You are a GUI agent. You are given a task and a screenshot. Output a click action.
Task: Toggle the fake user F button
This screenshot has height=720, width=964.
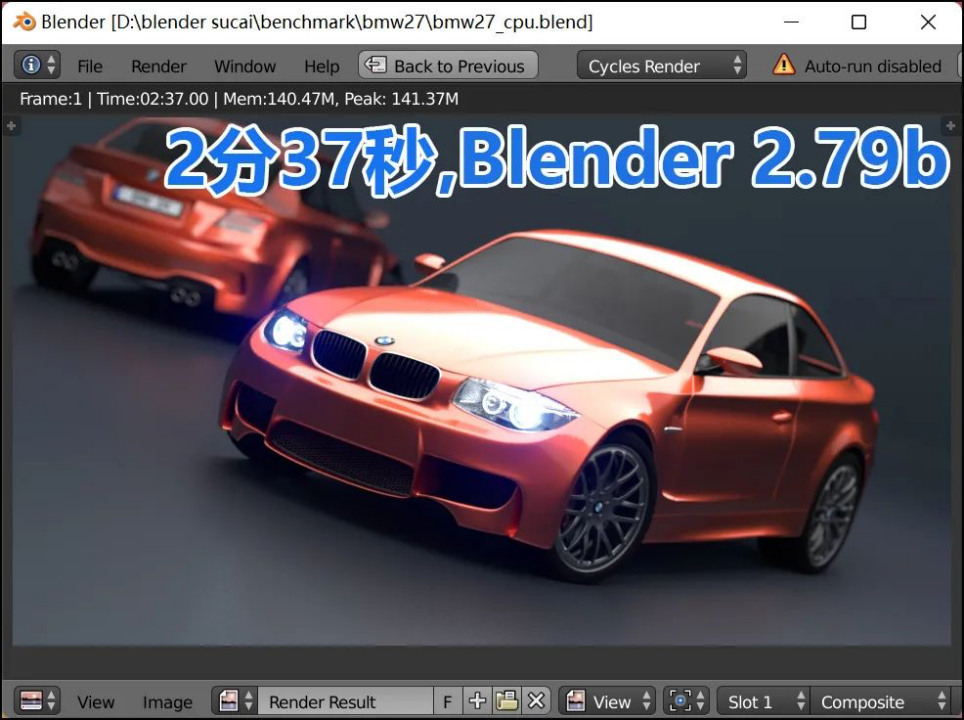[448, 701]
